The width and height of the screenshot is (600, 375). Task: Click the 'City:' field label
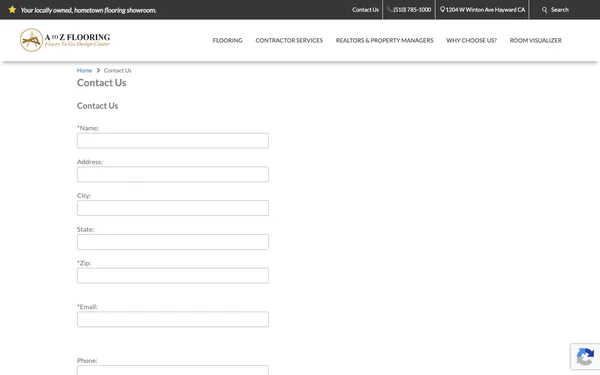[x=84, y=196]
